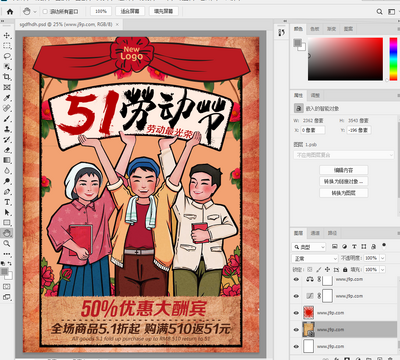Toggle lock all padlock icon
400x360 pixels.
tap(345, 269)
